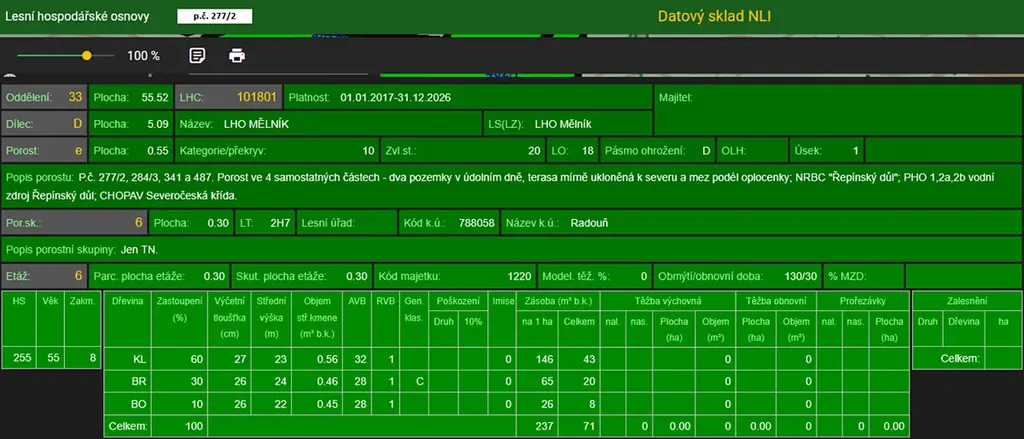
Task: Click the Porost value e
Action: click(x=78, y=150)
